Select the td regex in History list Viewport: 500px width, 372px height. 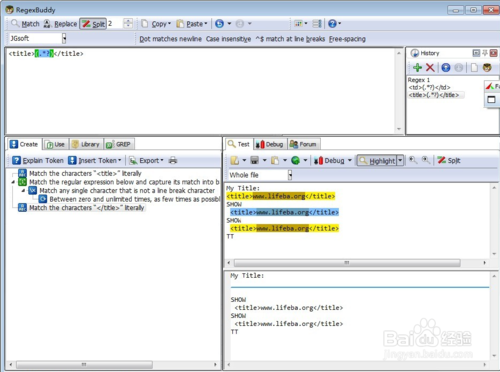(430, 87)
